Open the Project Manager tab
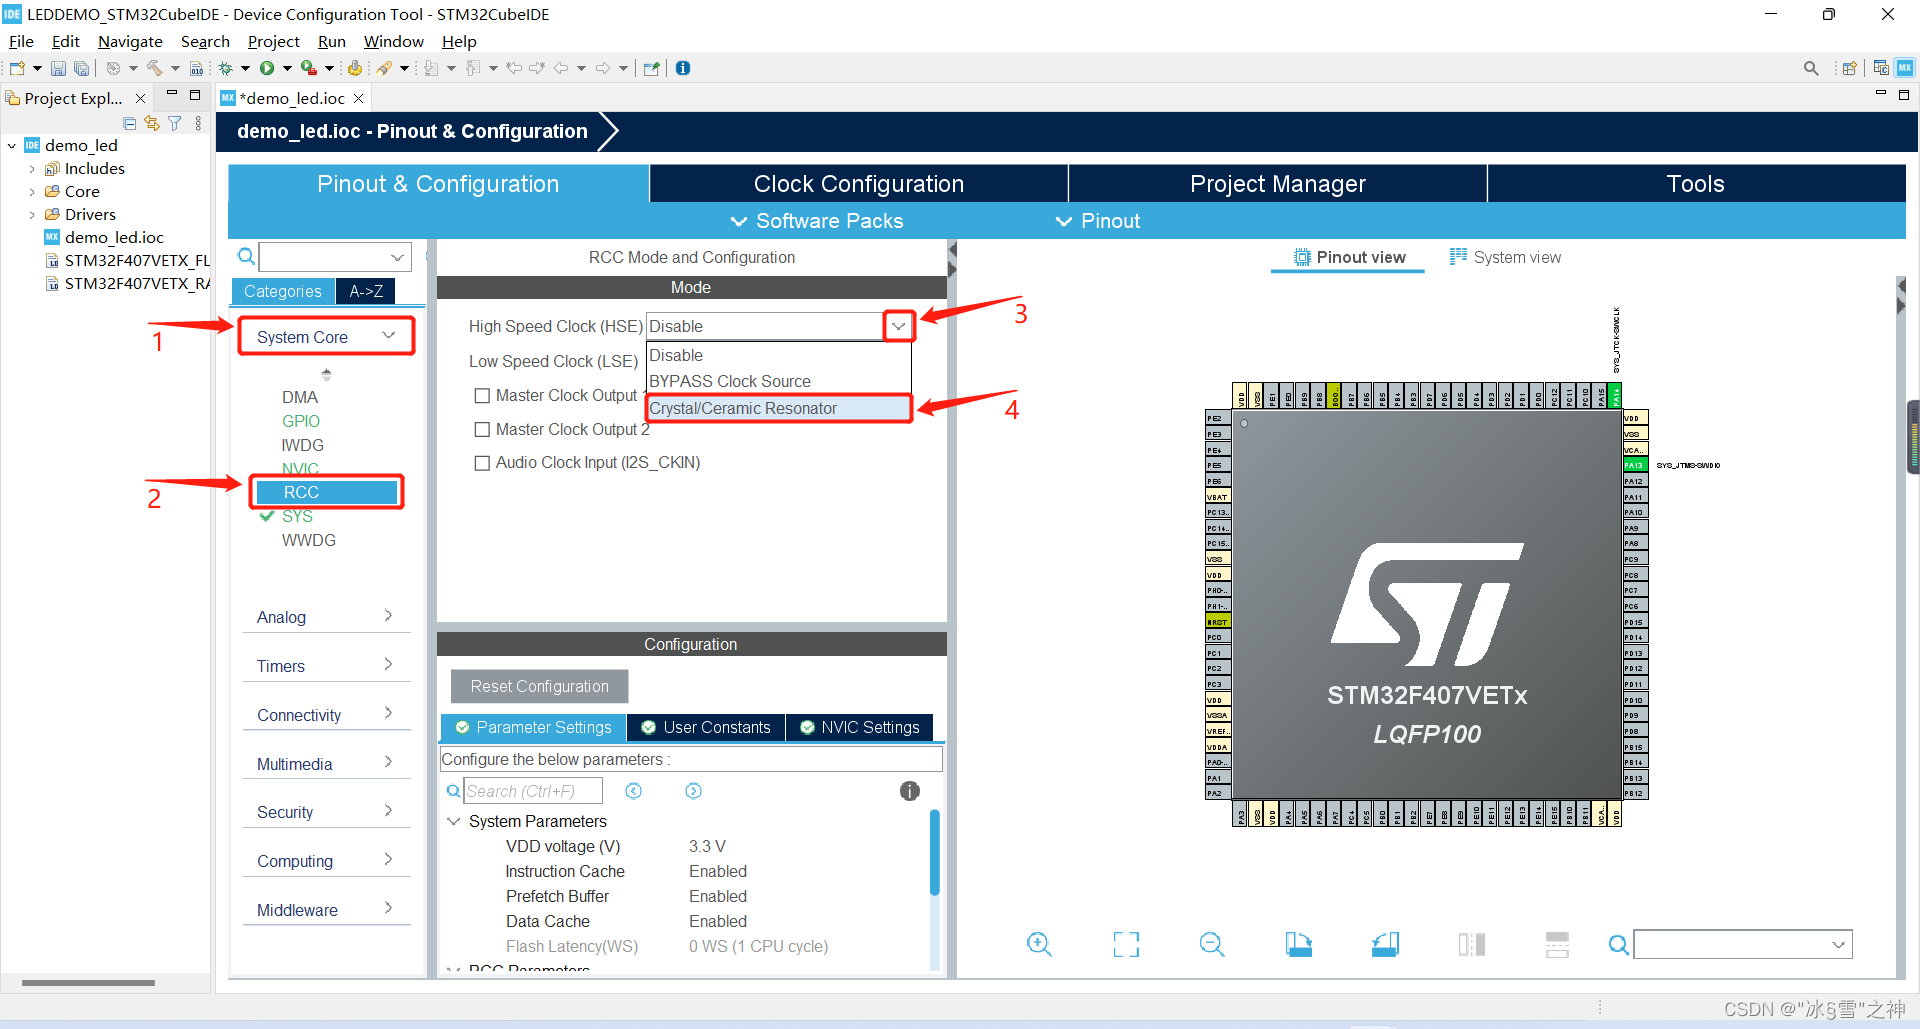Image resolution: width=1920 pixels, height=1029 pixels. pos(1277,184)
